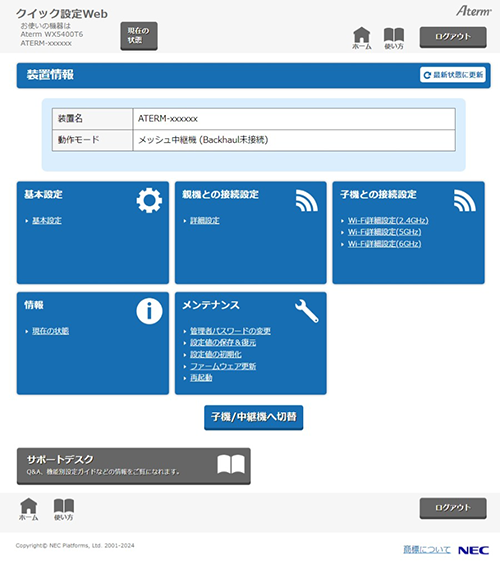Click the bottom ホーム house icon
The image size is (500, 563).
pos(29,509)
